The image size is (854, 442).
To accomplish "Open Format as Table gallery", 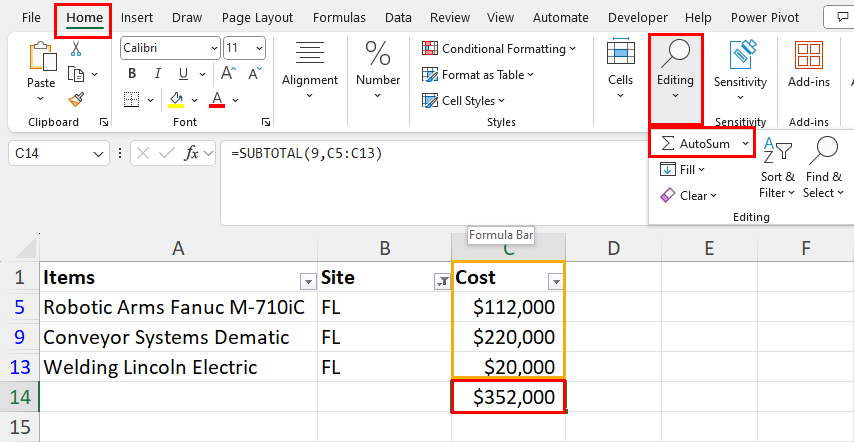I will (478, 75).
